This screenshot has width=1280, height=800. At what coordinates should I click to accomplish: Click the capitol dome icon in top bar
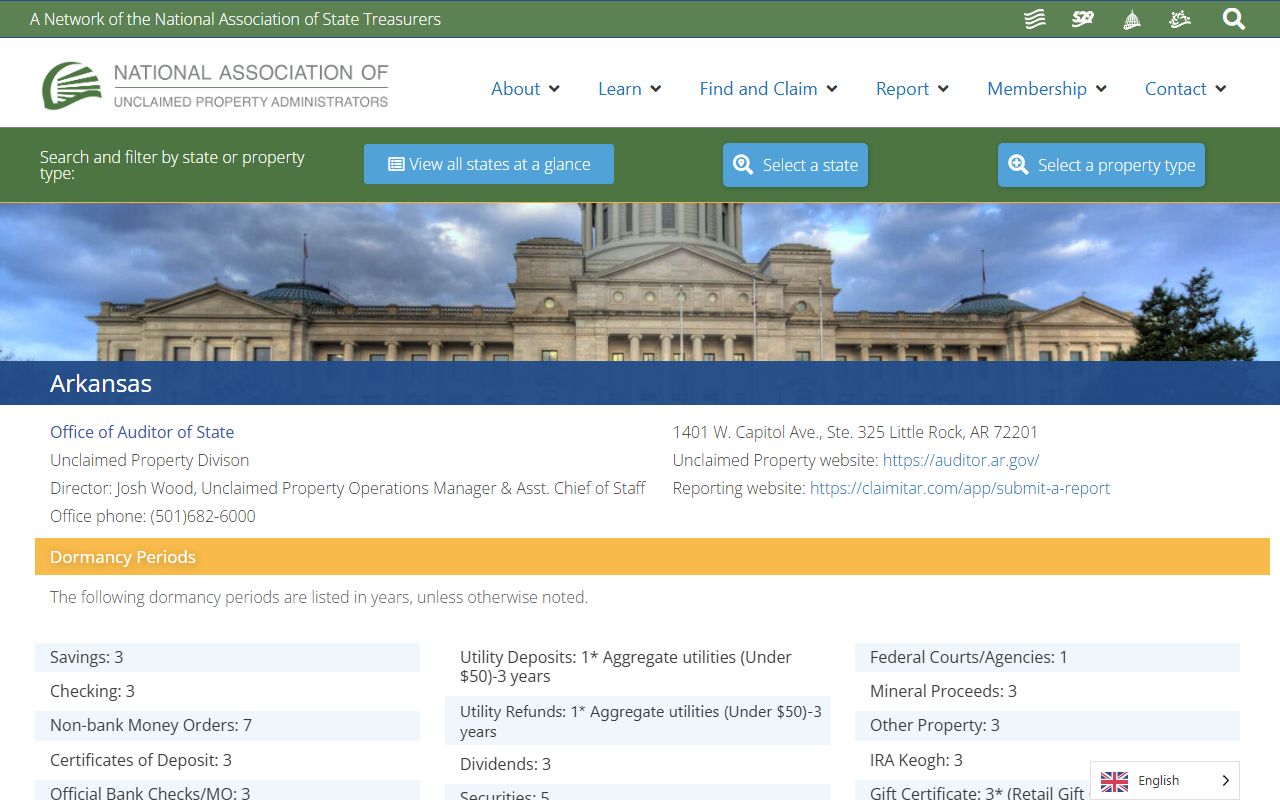[1132, 19]
